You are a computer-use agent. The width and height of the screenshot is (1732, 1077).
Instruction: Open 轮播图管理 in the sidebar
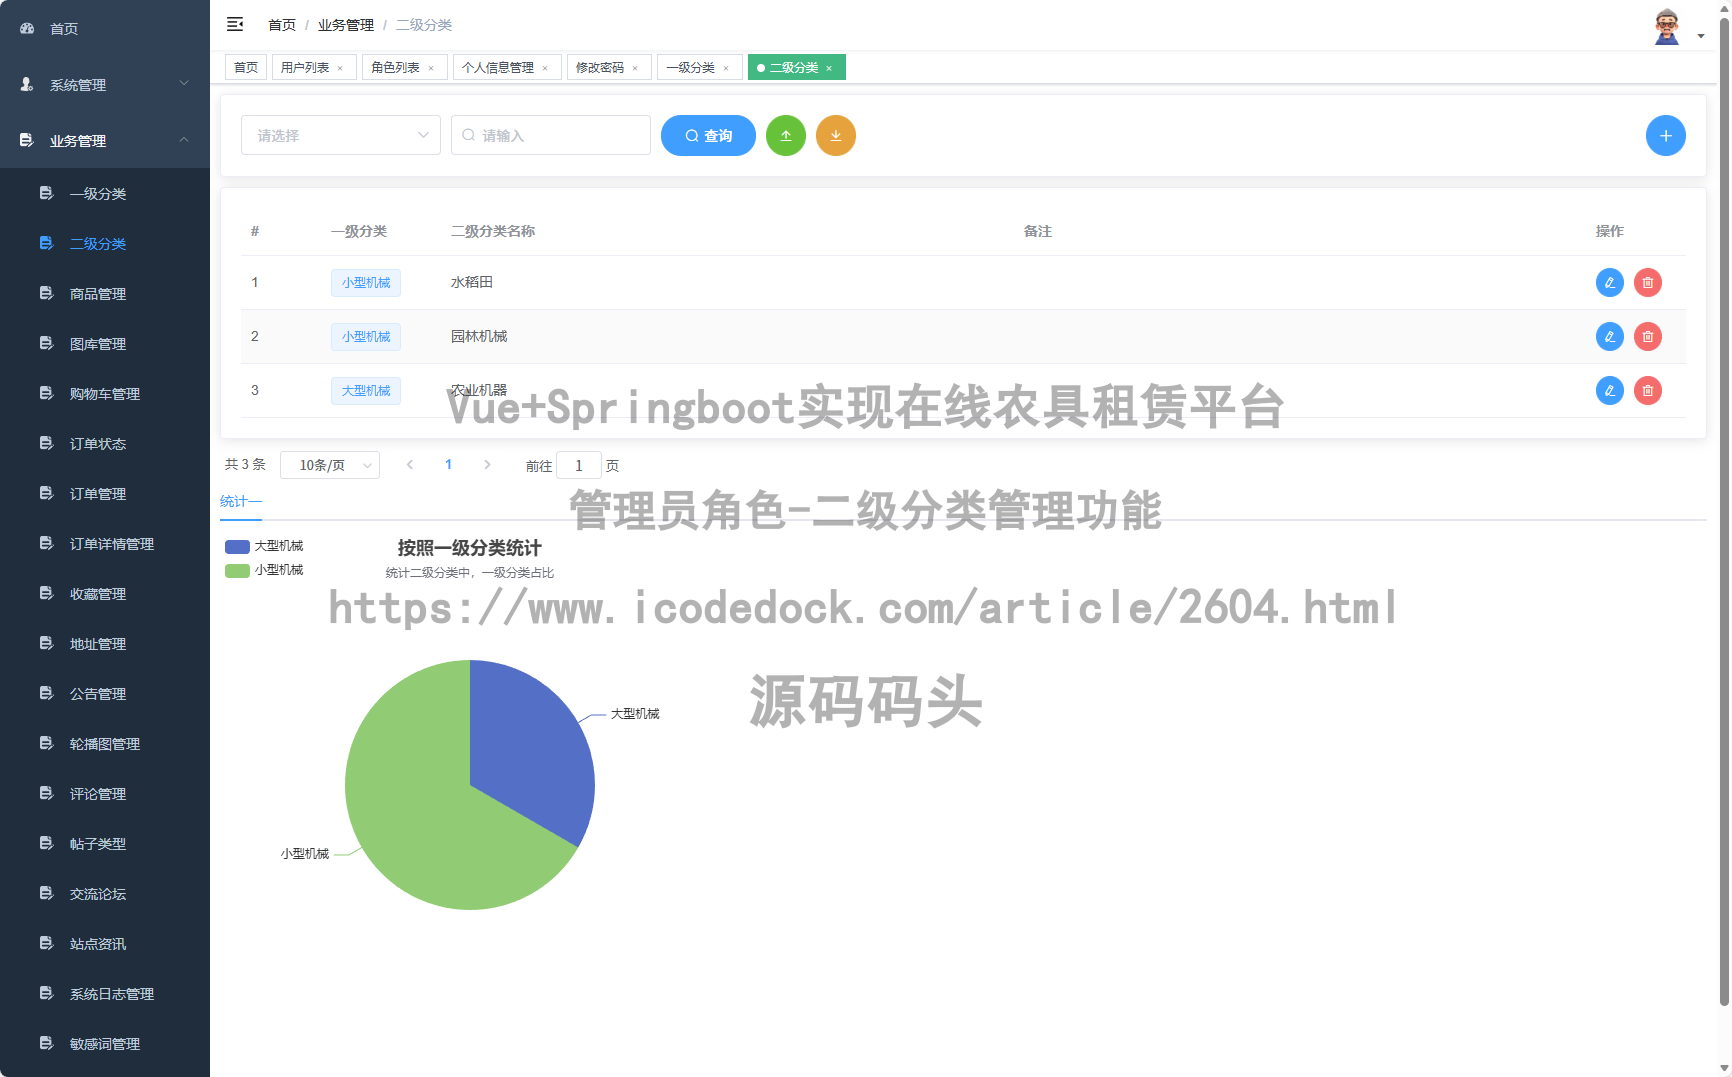coord(104,743)
